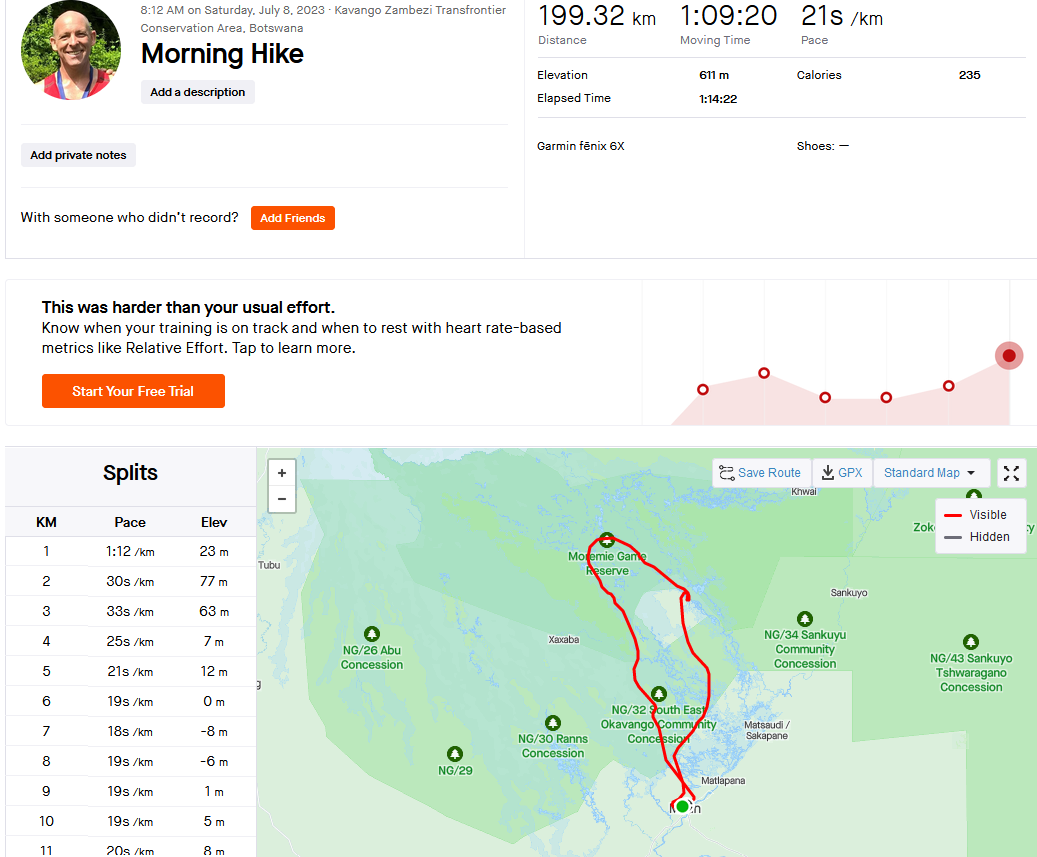Start Your Free Trial button

tap(133, 391)
